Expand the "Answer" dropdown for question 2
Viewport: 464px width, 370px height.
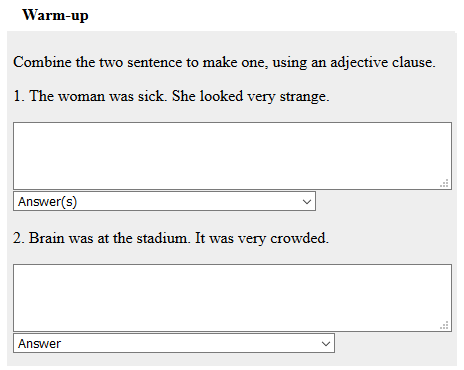pyautogui.click(x=174, y=343)
